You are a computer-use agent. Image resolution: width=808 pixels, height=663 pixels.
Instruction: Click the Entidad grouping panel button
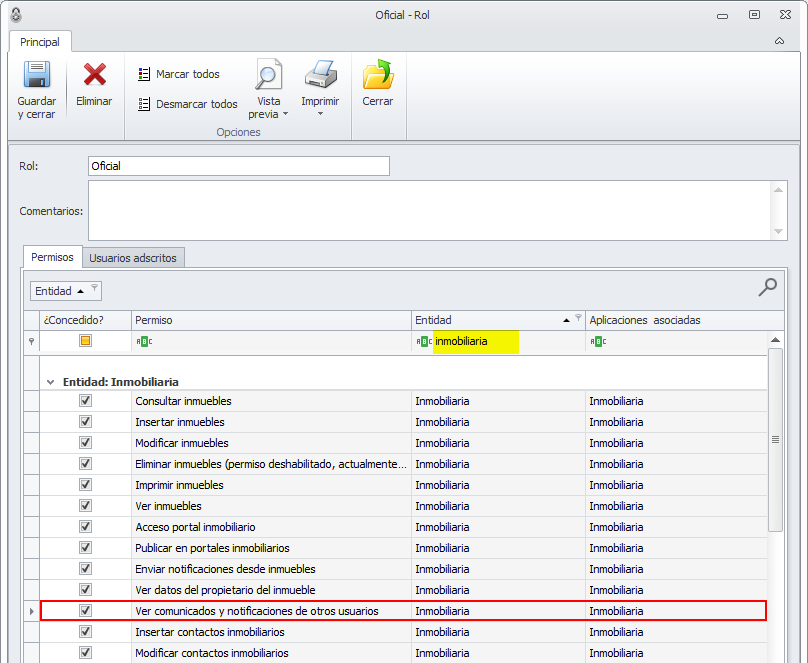[66, 291]
